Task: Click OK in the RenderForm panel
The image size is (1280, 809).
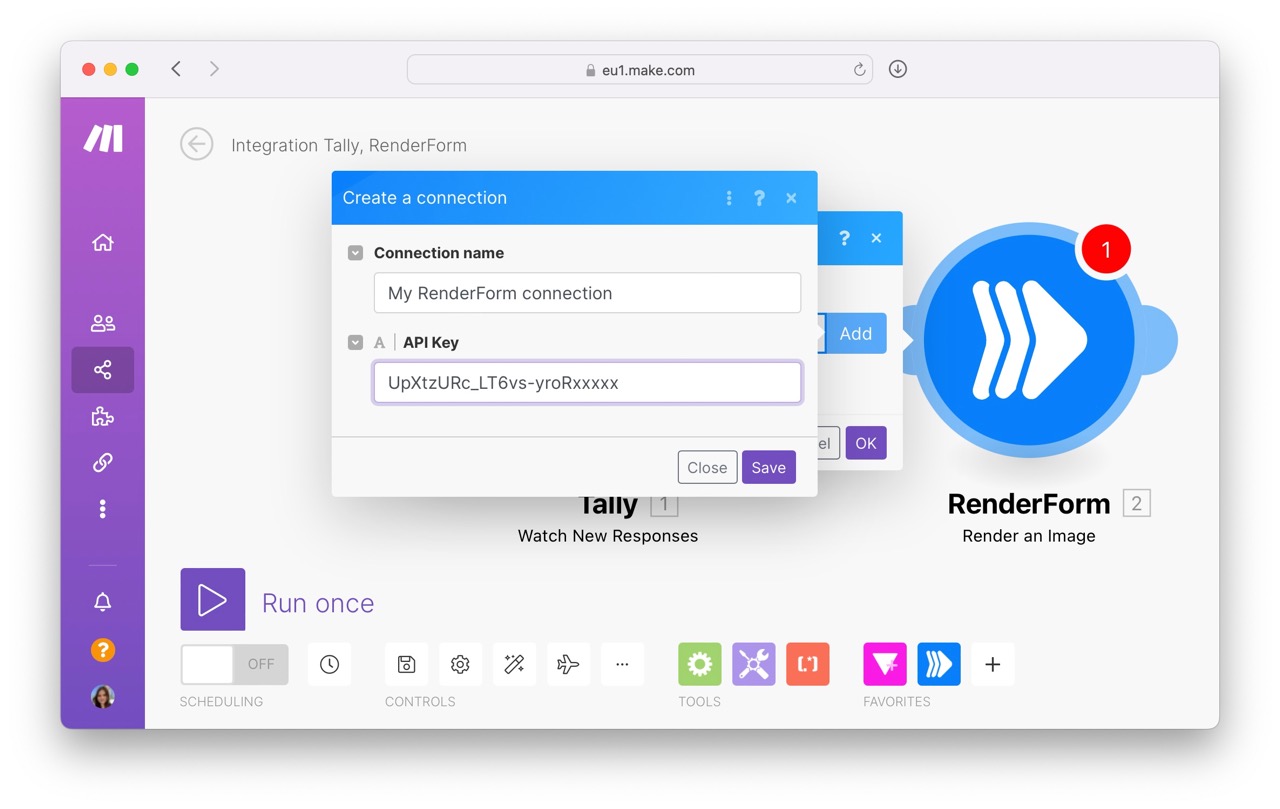Action: click(866, 443)
